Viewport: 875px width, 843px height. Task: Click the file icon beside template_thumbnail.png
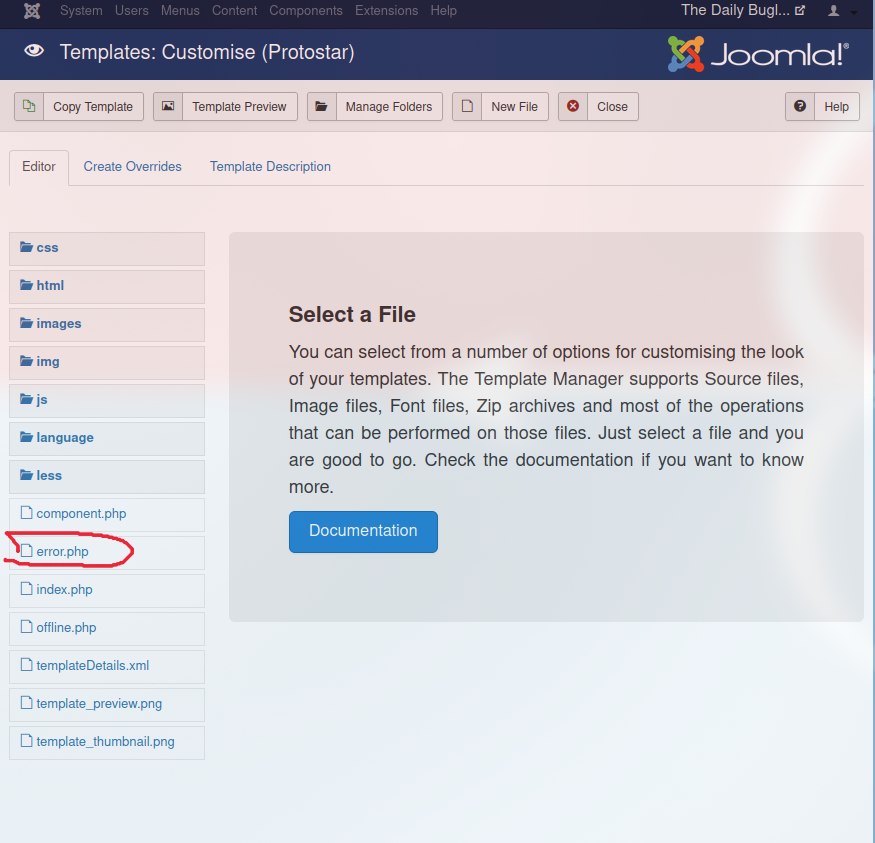26,740
